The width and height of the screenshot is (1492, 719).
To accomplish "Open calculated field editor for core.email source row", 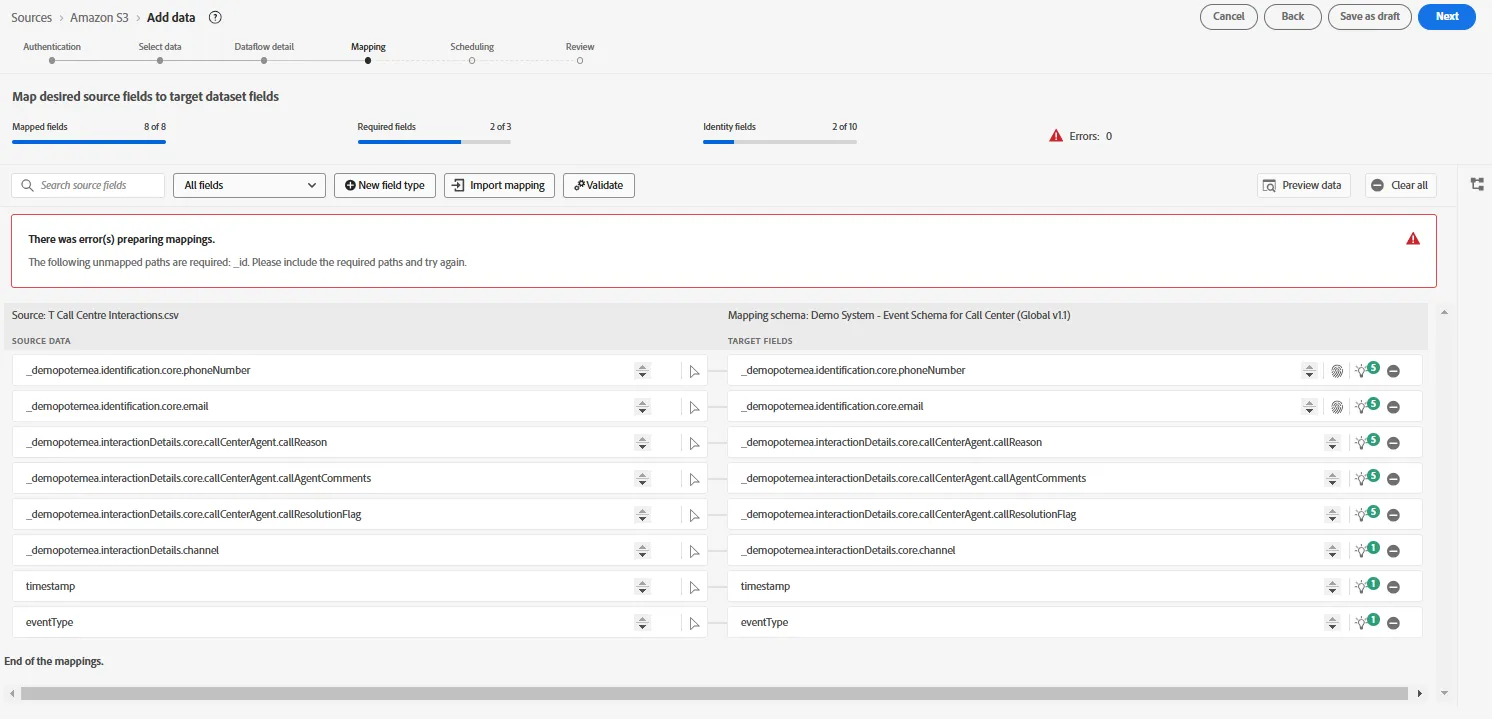I will click(x=694, y=407).
